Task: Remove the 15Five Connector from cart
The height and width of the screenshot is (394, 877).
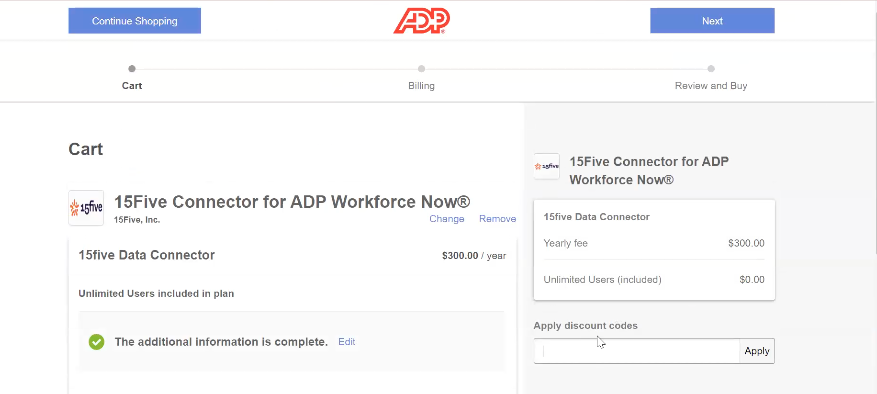Action: tap(498, 219)
